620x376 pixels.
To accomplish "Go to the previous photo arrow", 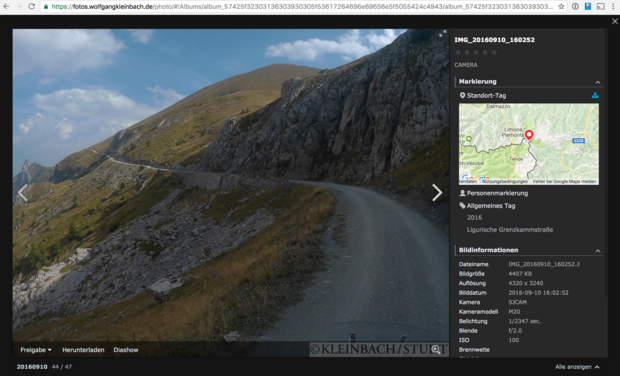I will point(23,193).
